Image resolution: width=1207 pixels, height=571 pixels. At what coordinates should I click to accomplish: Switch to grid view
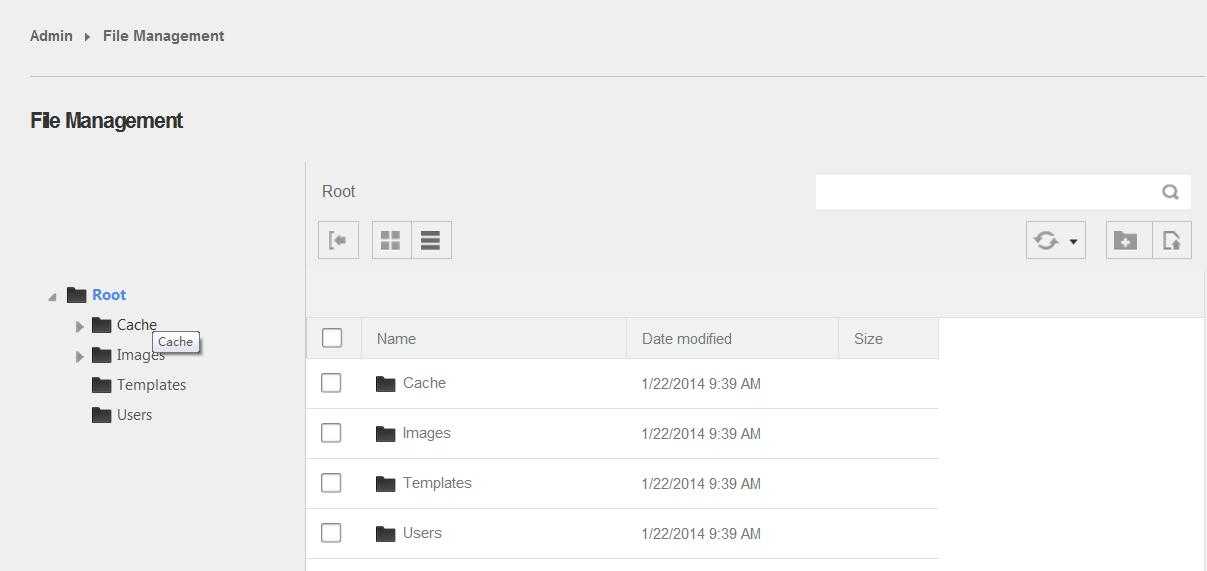point(391,240)
